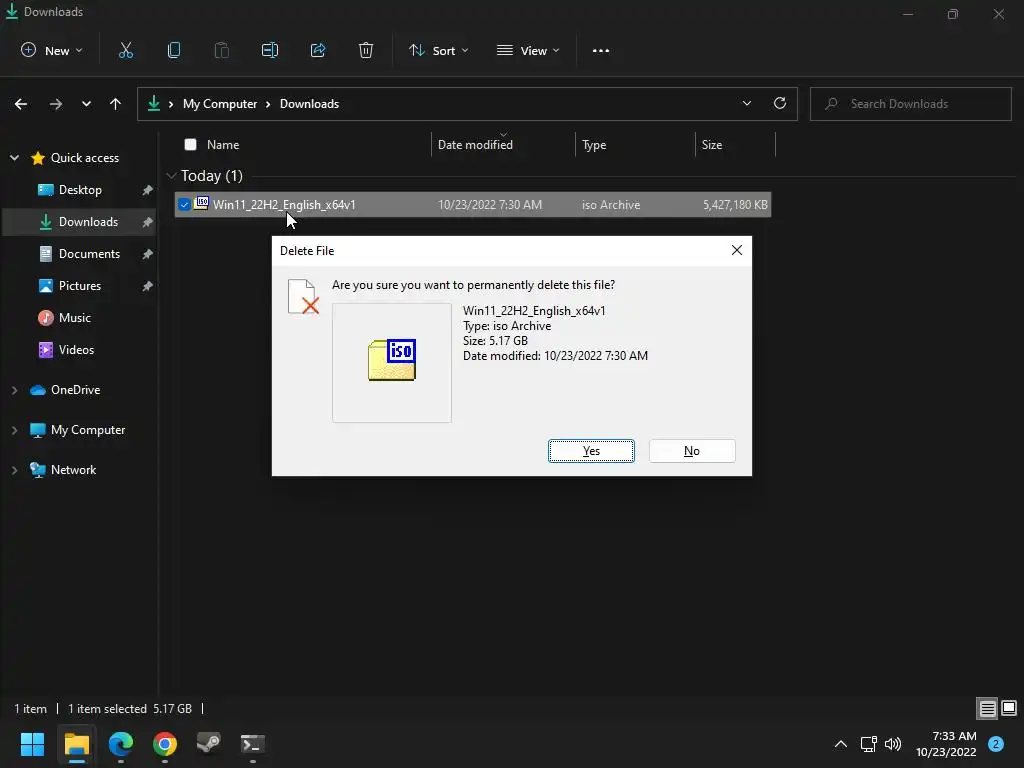This screenshot has width=1024, height=768.
Task: Switch to details view layout icon
Action: pos(987,708)
